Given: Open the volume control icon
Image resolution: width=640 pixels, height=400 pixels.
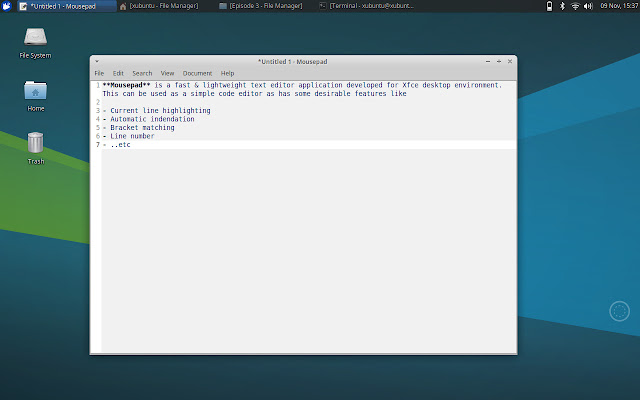Looking at the screenshot, I should tap(588, 6).
